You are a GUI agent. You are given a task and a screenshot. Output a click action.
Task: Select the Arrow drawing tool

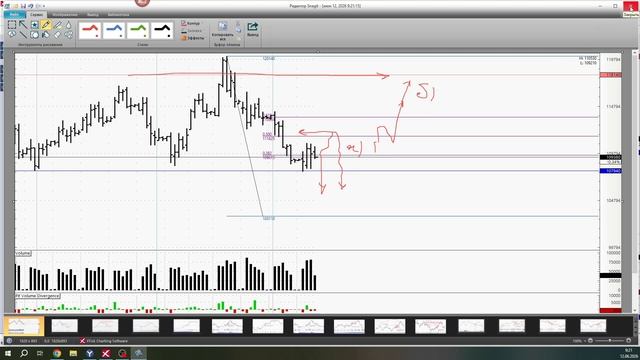[23, 25]
